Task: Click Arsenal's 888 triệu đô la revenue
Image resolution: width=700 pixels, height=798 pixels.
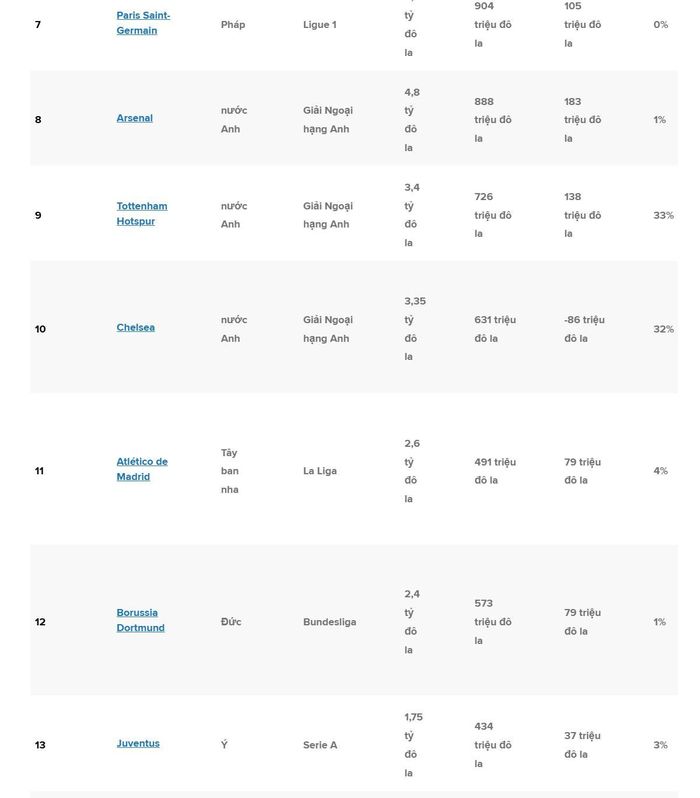Action: [x=493, y=120]
